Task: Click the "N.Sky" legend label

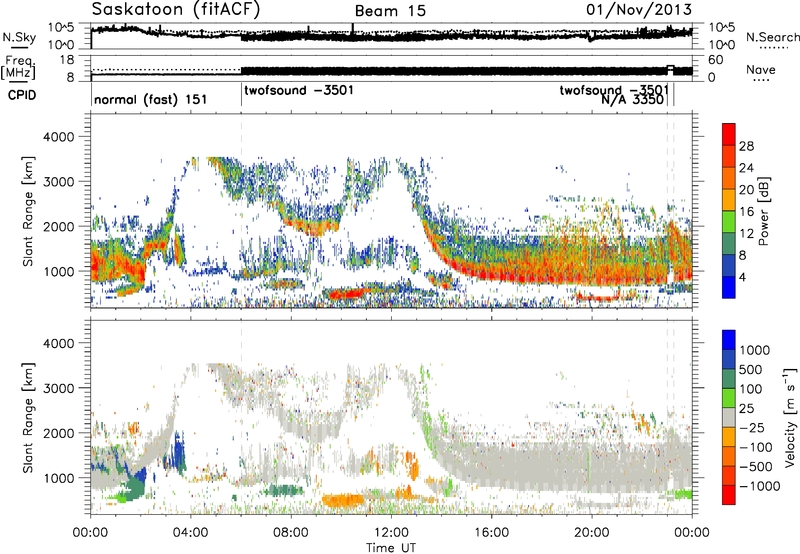Action: click(x=19, y=37)
